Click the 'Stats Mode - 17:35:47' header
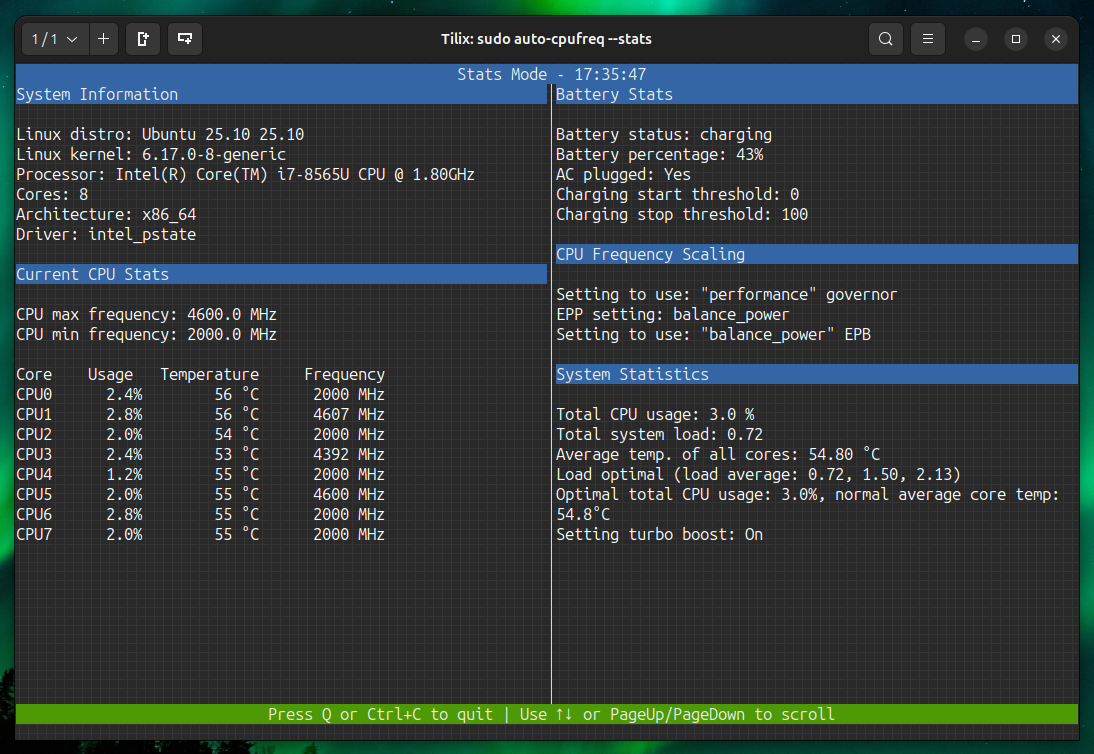 (551, 74)
